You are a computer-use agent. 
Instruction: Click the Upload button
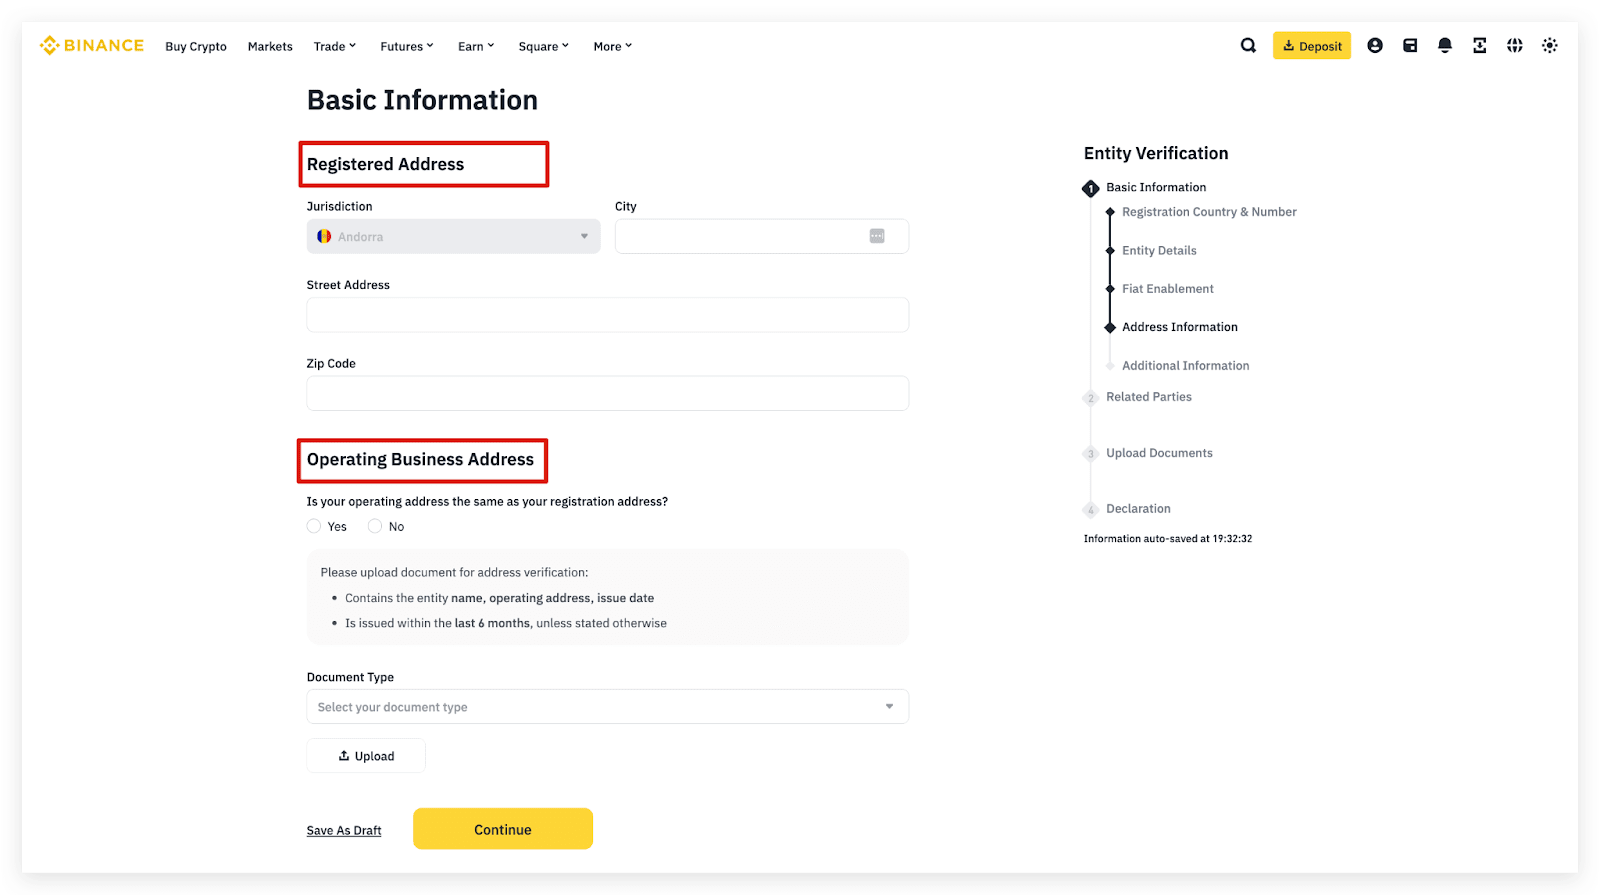pyautogui.click(x=366, y=756)
